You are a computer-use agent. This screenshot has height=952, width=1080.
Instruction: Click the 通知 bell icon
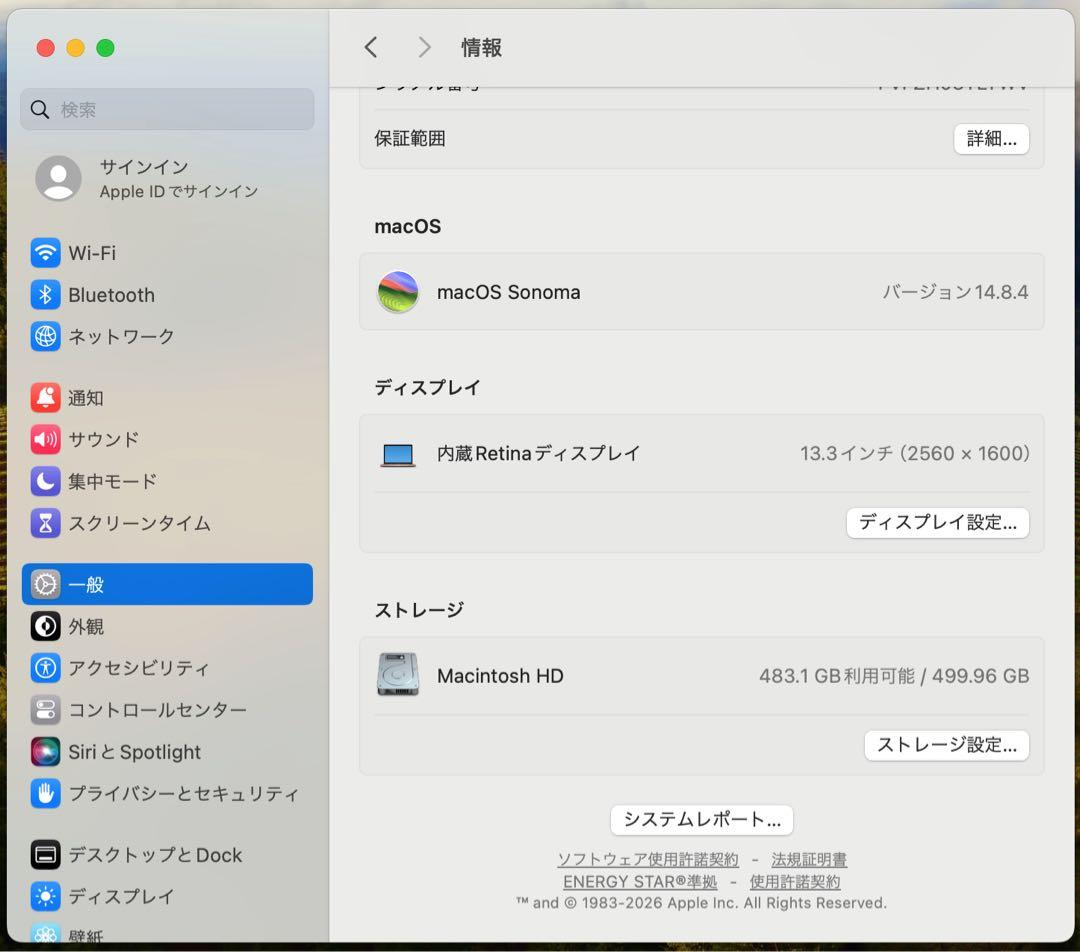coord(45,397)
